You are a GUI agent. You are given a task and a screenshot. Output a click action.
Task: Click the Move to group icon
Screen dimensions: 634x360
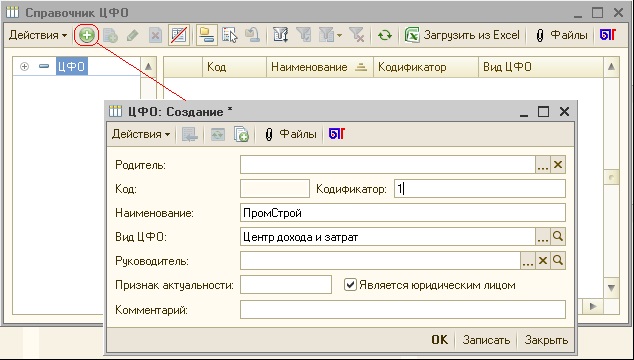[253, 36]
